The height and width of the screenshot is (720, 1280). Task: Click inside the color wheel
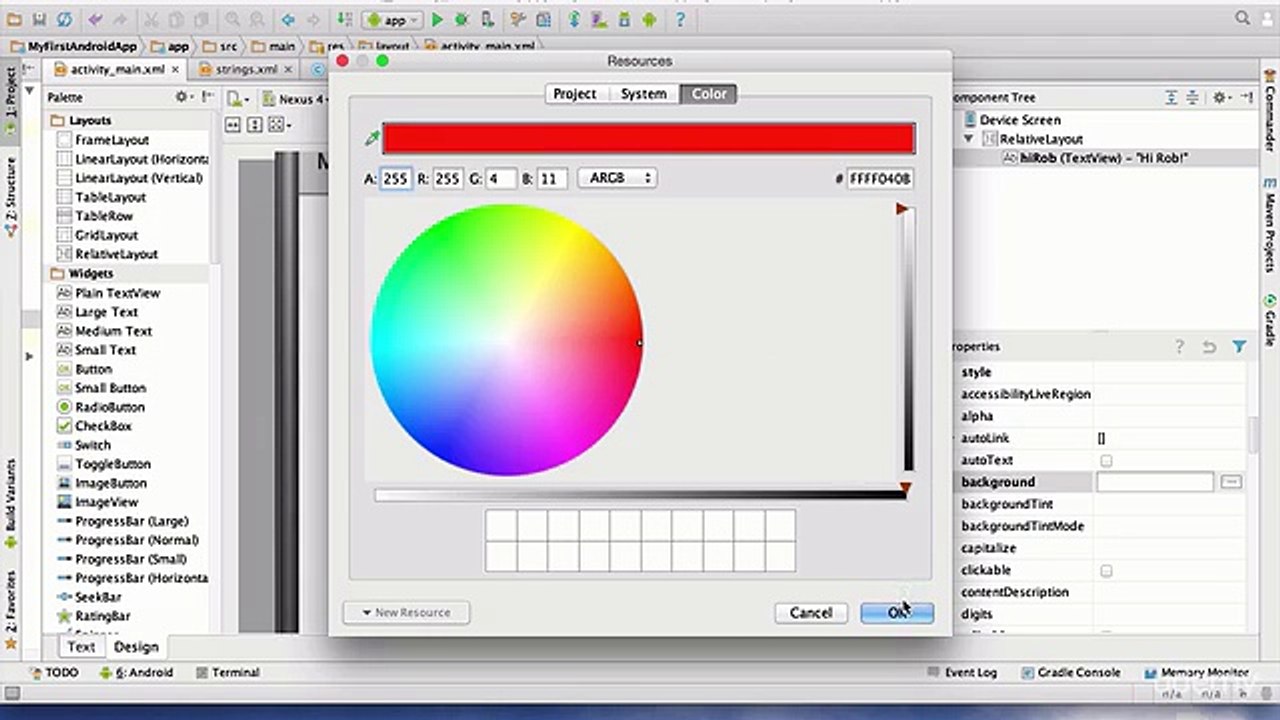click(506, 340)
